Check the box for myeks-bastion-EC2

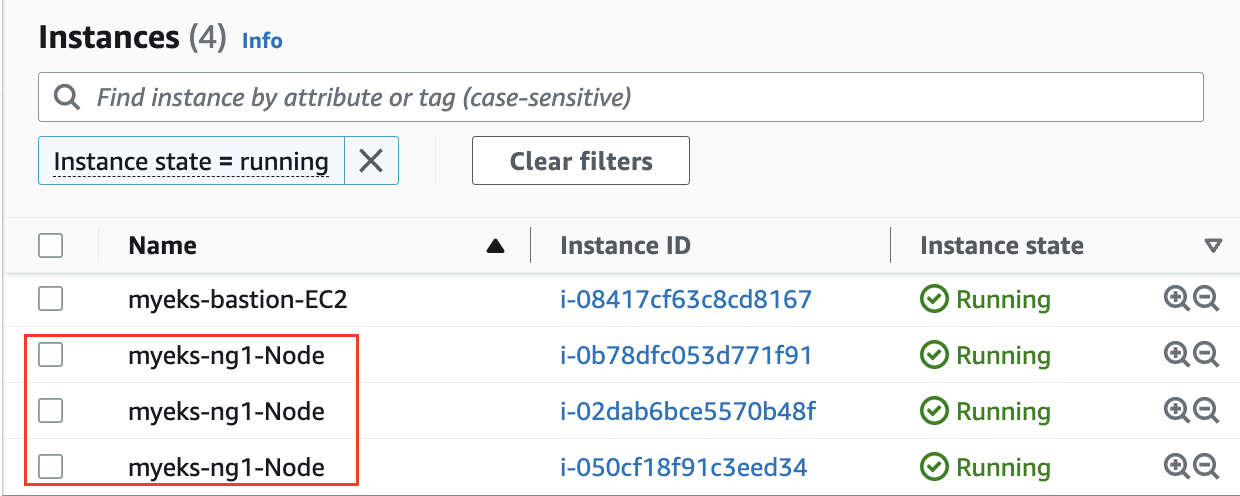(50, 299)
